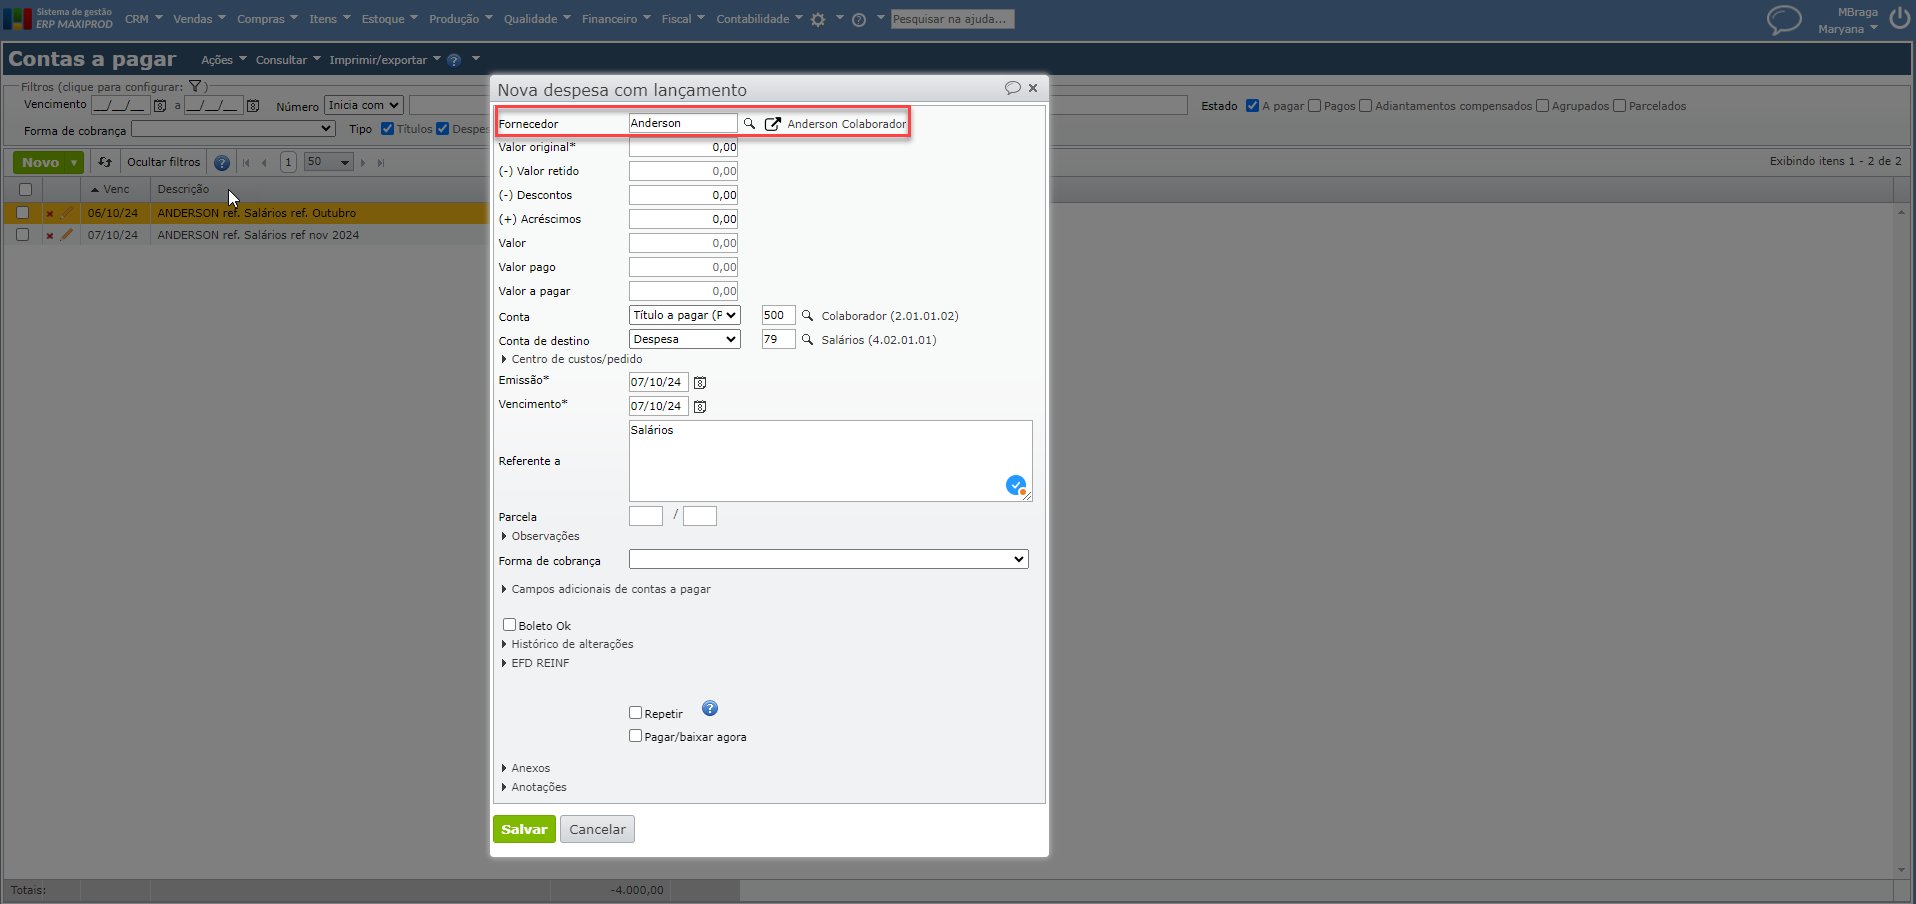The image size is (1916, 904).
Task: Go to last page of results
Action: [381, 163]
